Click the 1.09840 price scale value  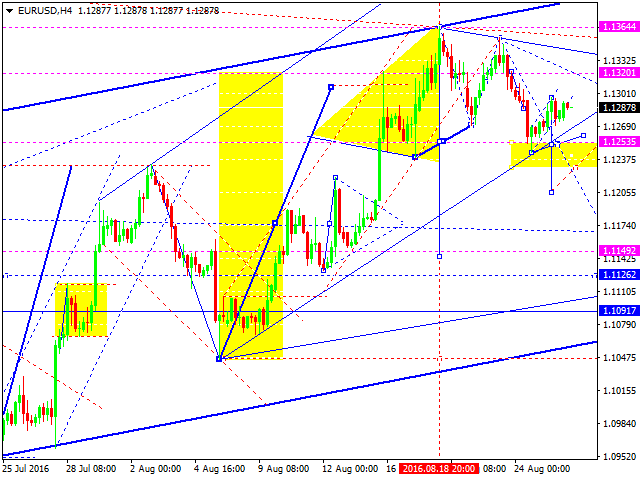click(620, 424)
